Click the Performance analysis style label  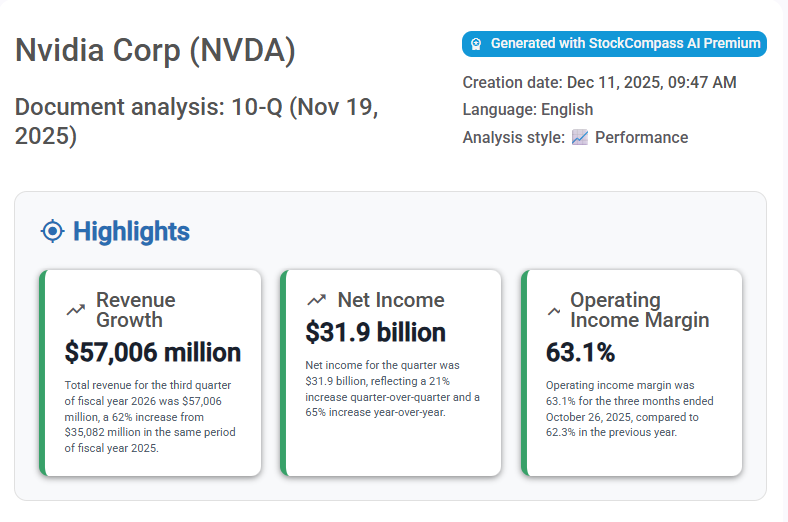click(x=641, y=137)
